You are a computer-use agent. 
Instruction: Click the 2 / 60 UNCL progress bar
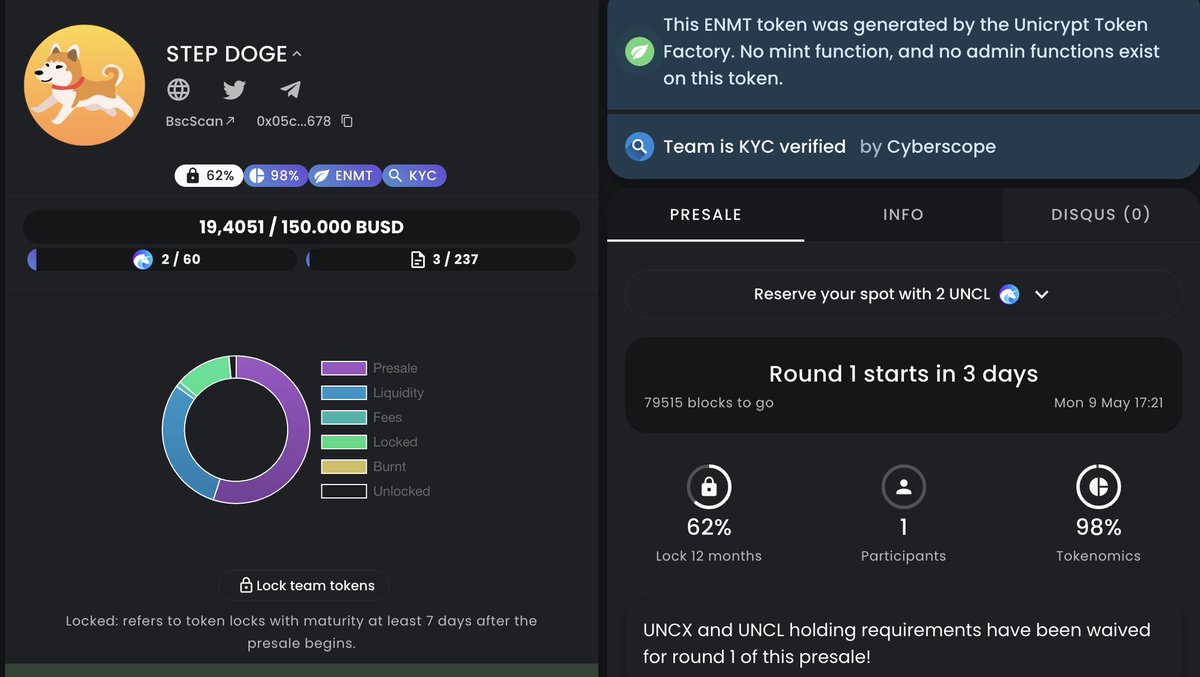coord(162,260)
